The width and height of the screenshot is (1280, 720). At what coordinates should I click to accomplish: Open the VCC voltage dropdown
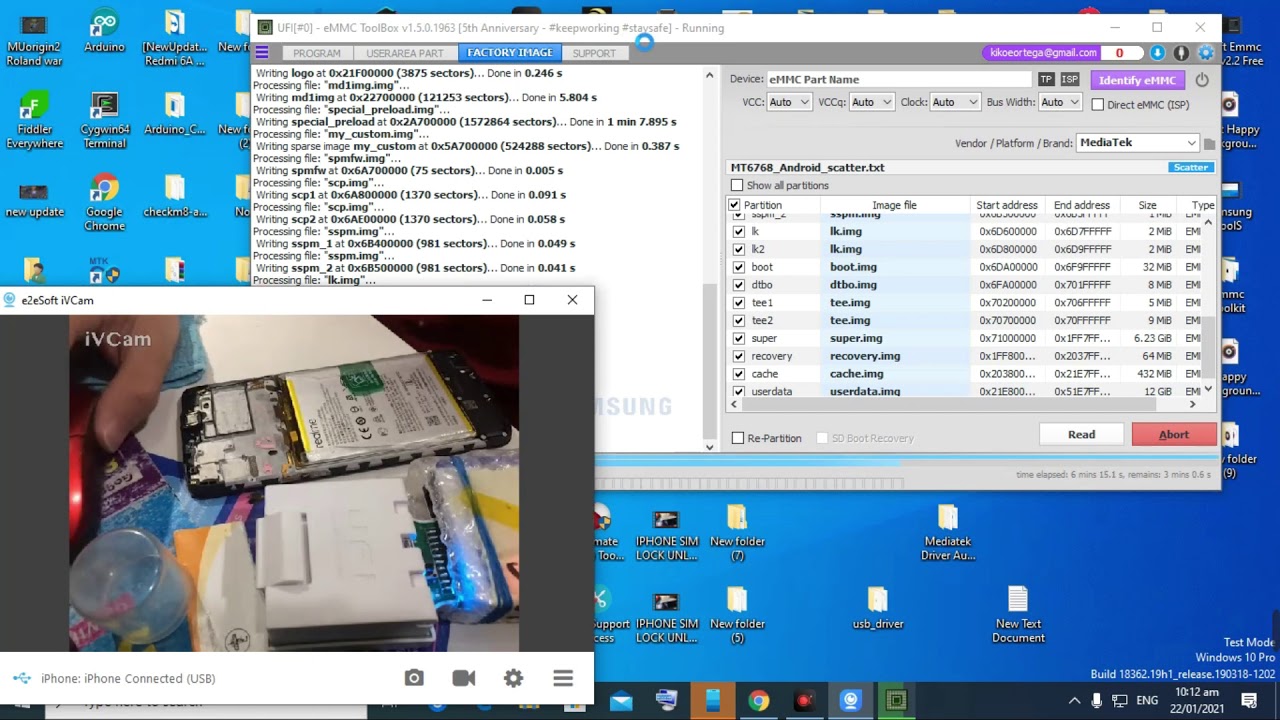click(x=789, y=102)
